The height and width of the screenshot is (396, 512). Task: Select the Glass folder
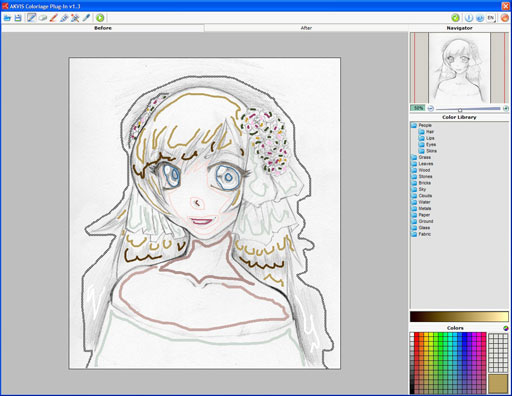421,228
